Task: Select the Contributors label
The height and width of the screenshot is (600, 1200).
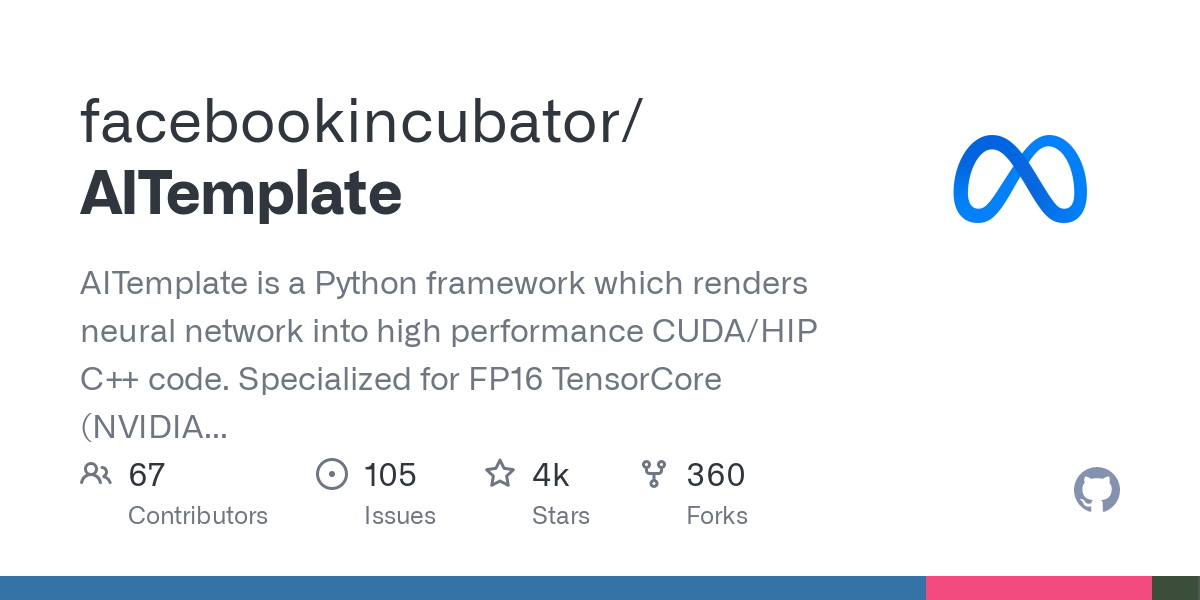Action: [198, 516]
